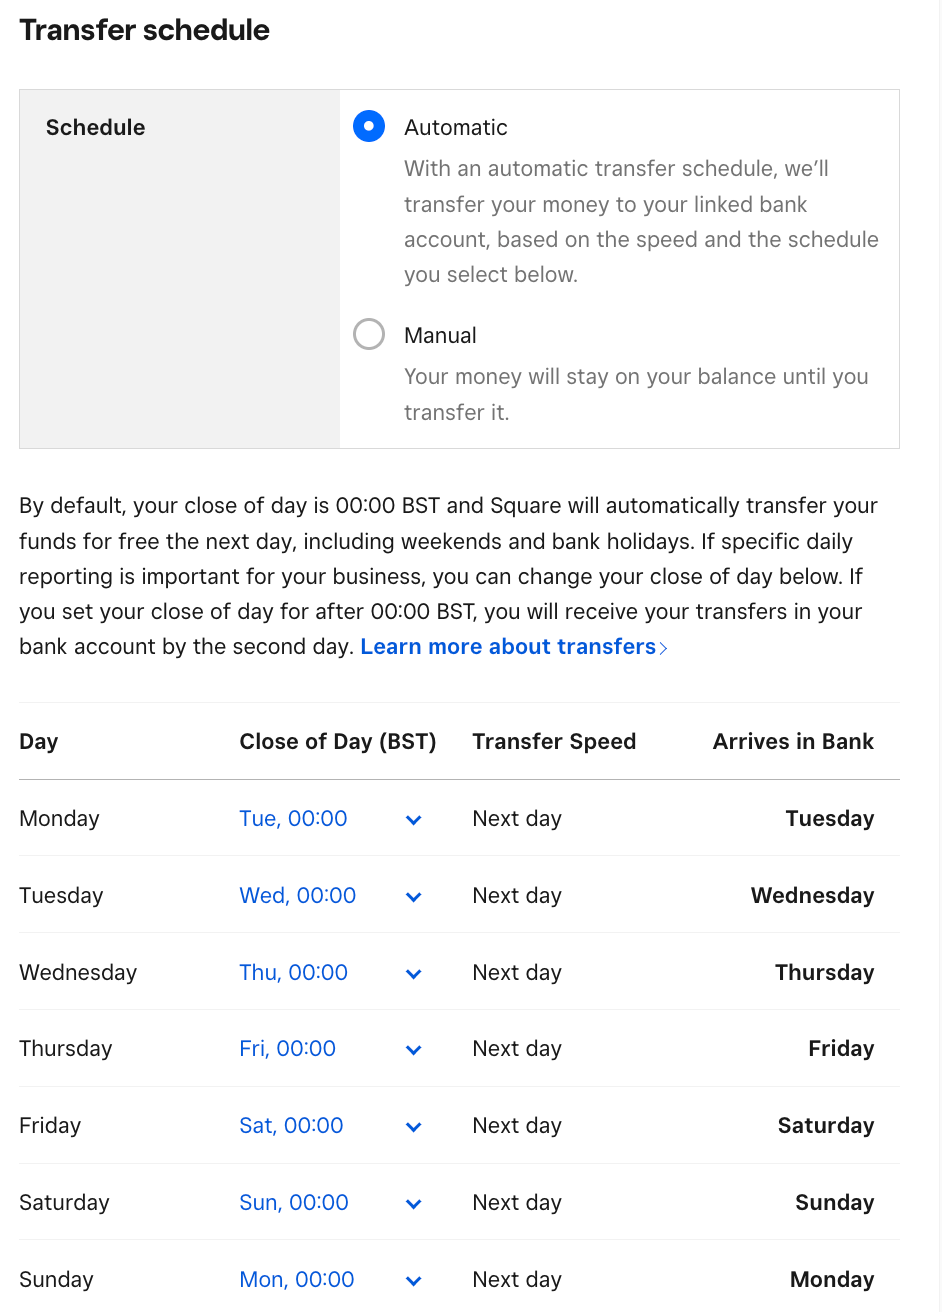The height and width of the screenshot is (1312, 942).
Task: Click the Mon, 00:00 close time
Action: (297, 1280)
